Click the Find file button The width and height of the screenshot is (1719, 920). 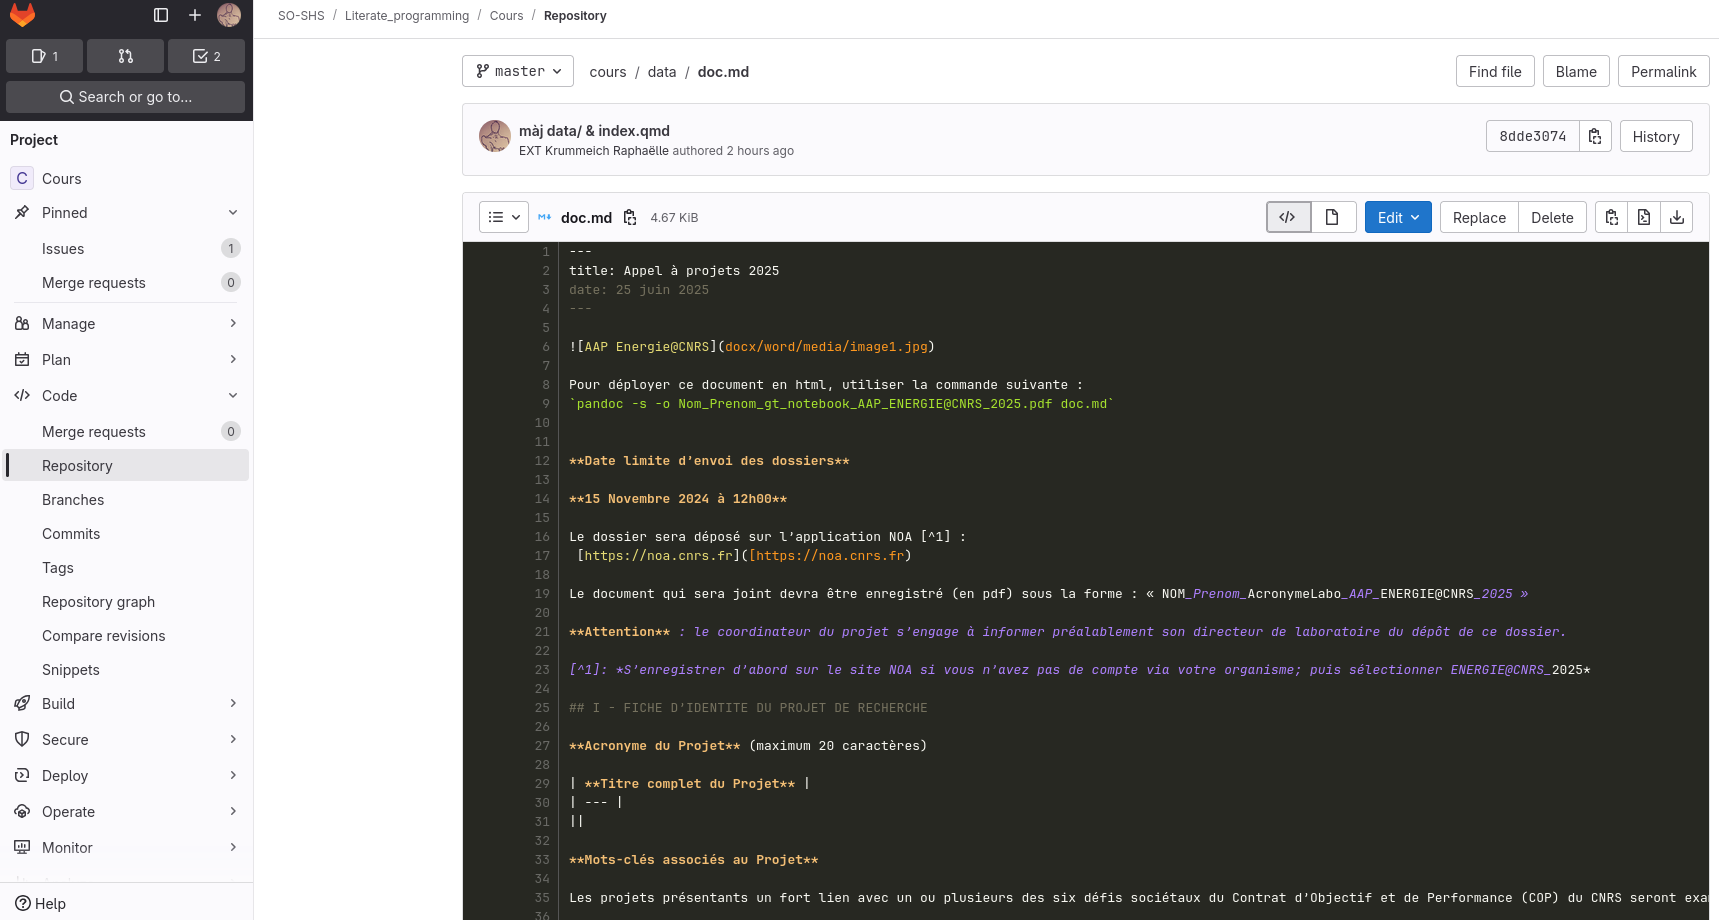(1494, 71)
